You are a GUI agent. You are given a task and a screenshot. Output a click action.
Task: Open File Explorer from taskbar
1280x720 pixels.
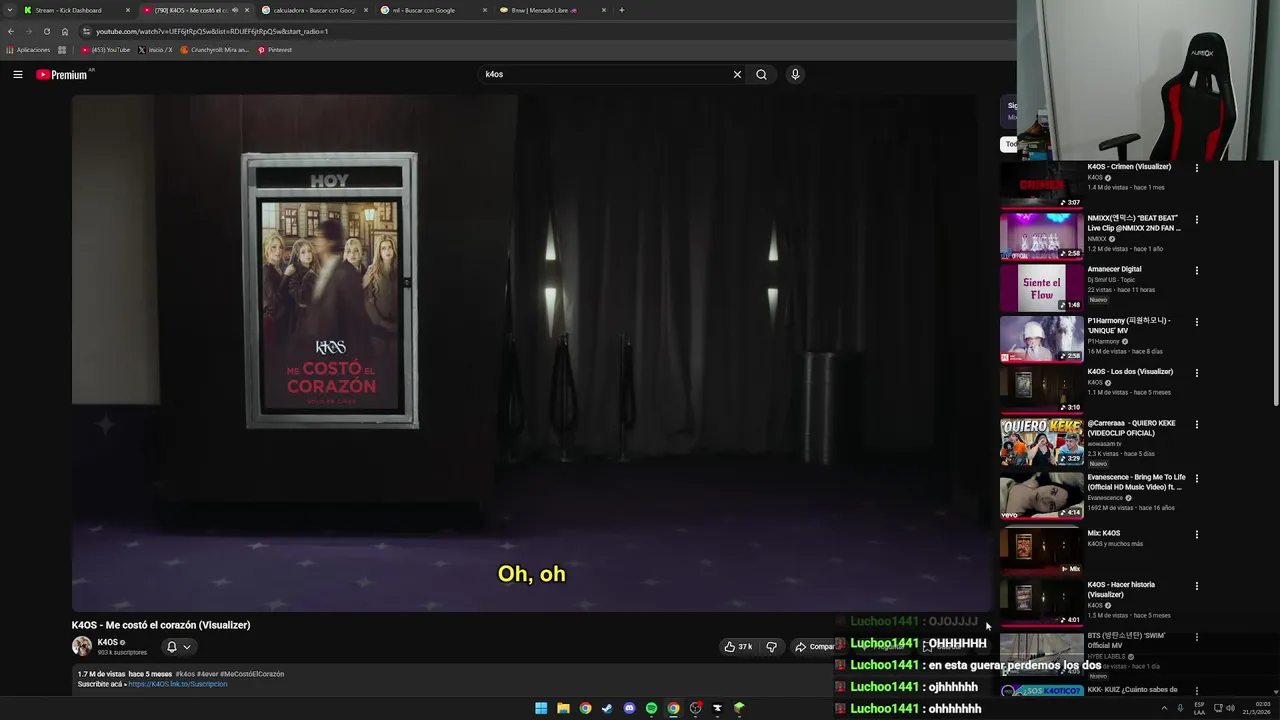coord(563,708)
